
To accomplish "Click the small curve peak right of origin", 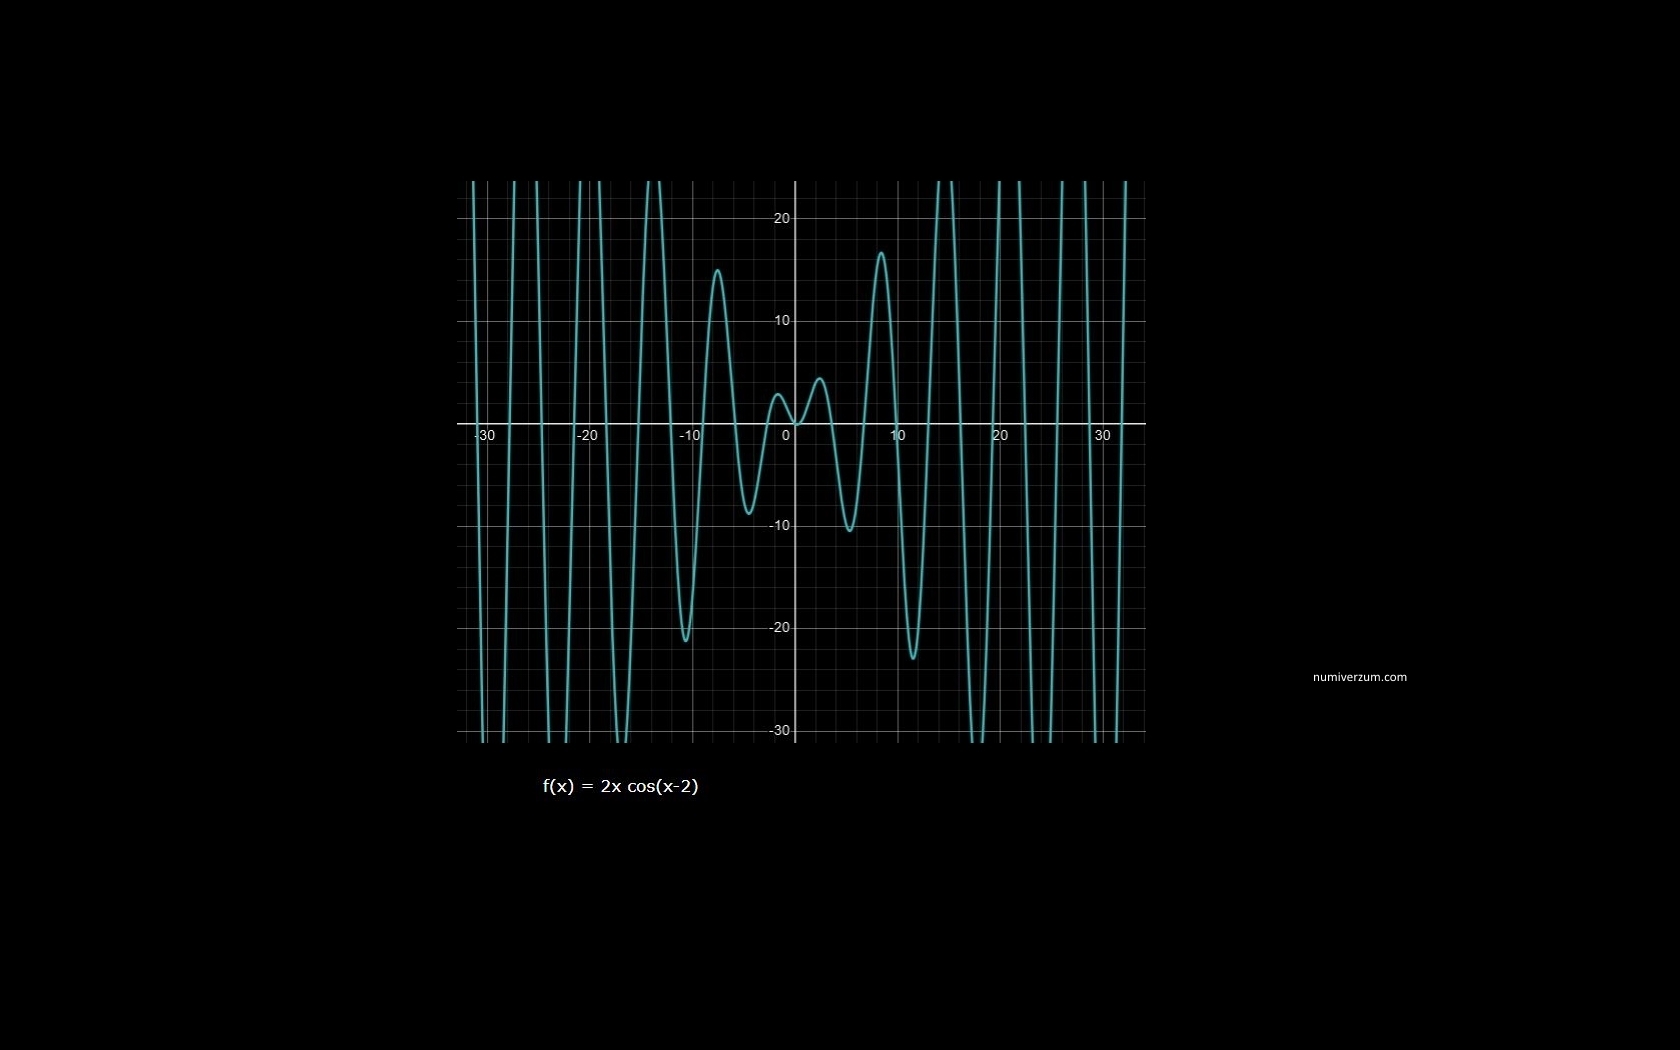I will [x=820, y=379].
